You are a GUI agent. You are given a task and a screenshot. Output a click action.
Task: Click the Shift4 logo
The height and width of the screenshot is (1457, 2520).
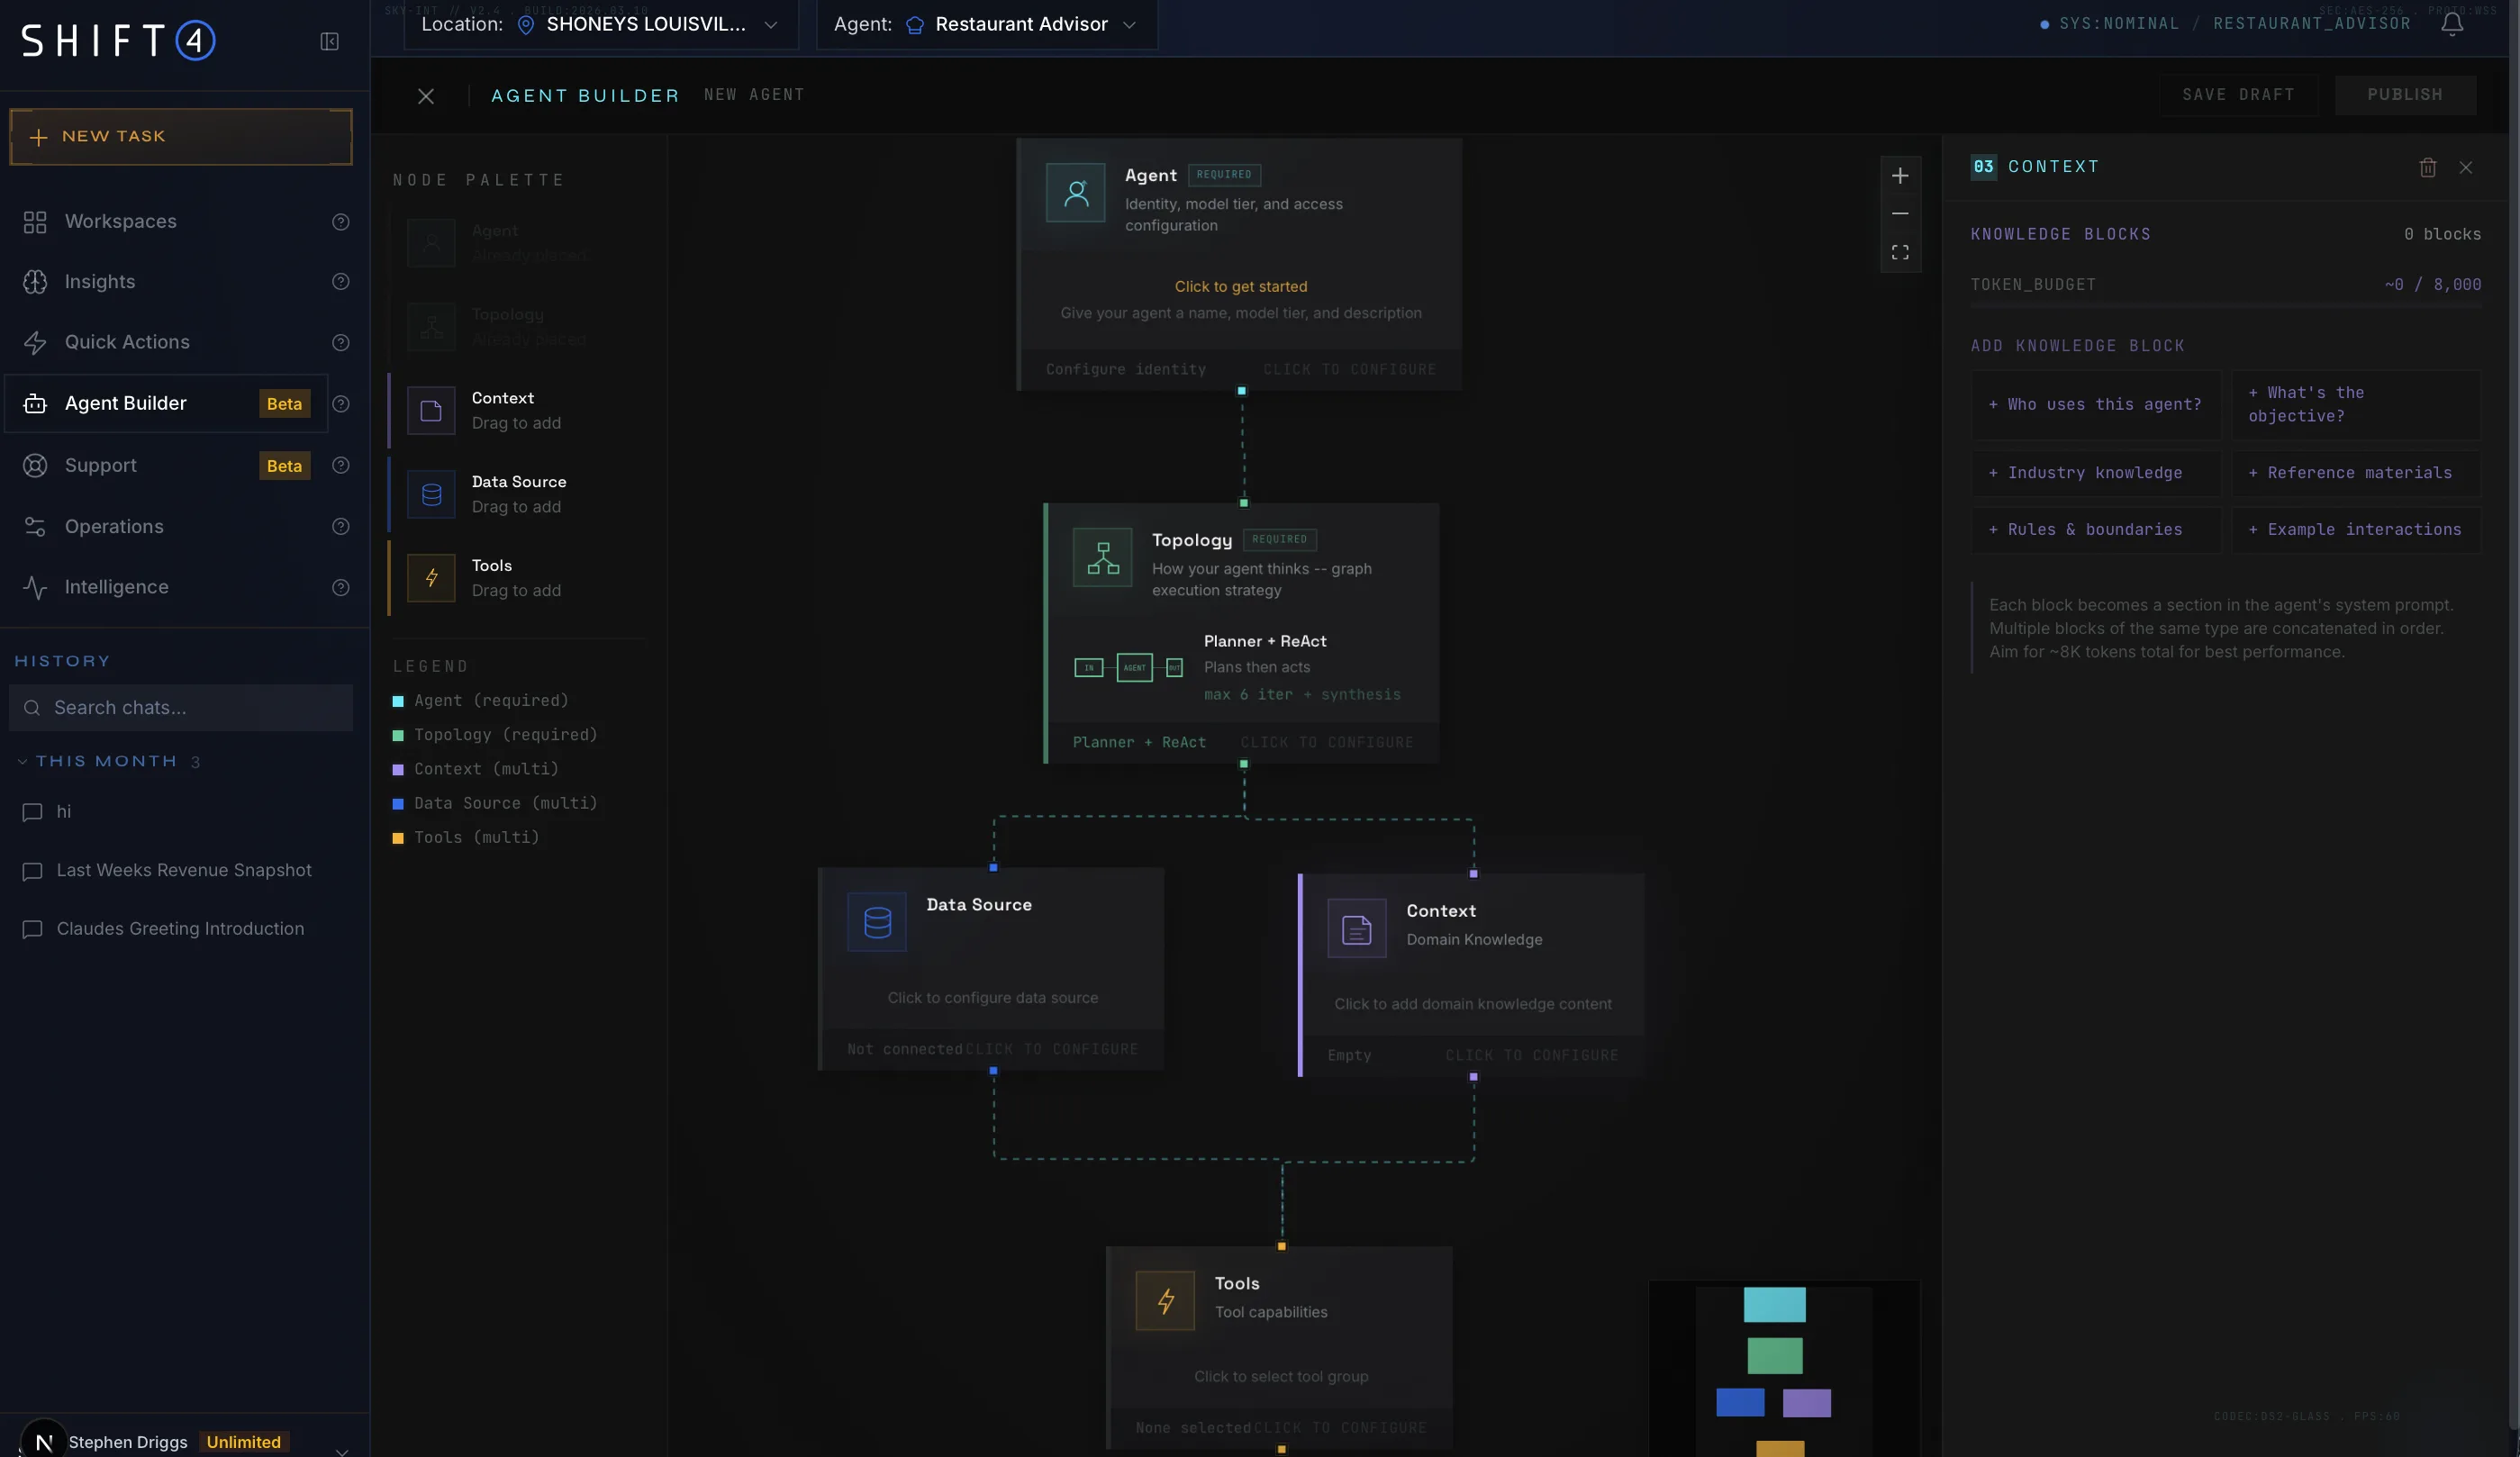pos(118,41)
